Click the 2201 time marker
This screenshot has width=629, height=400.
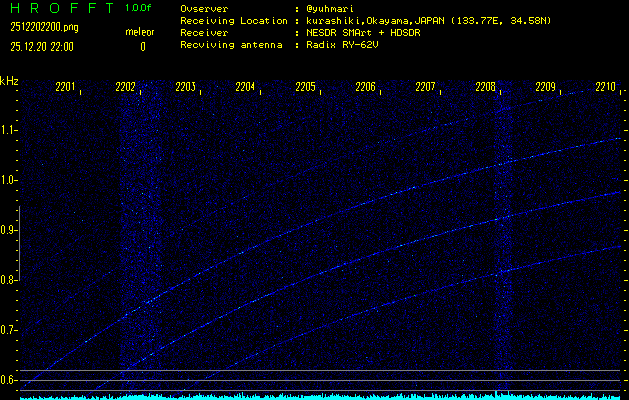point(66,88)
